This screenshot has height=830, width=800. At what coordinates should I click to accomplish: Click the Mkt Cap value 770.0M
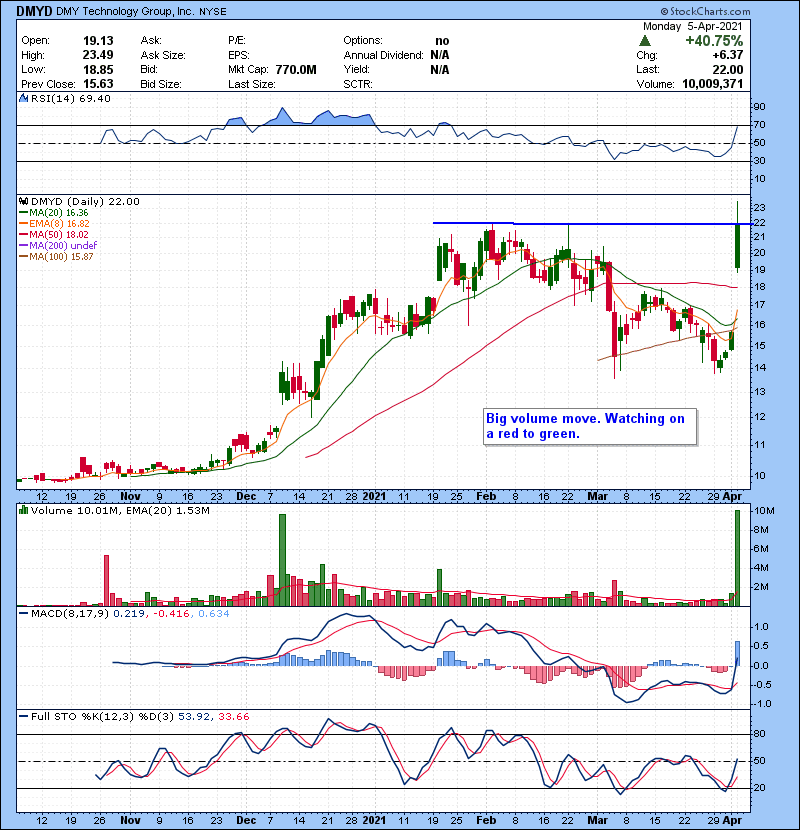[296, 69]
